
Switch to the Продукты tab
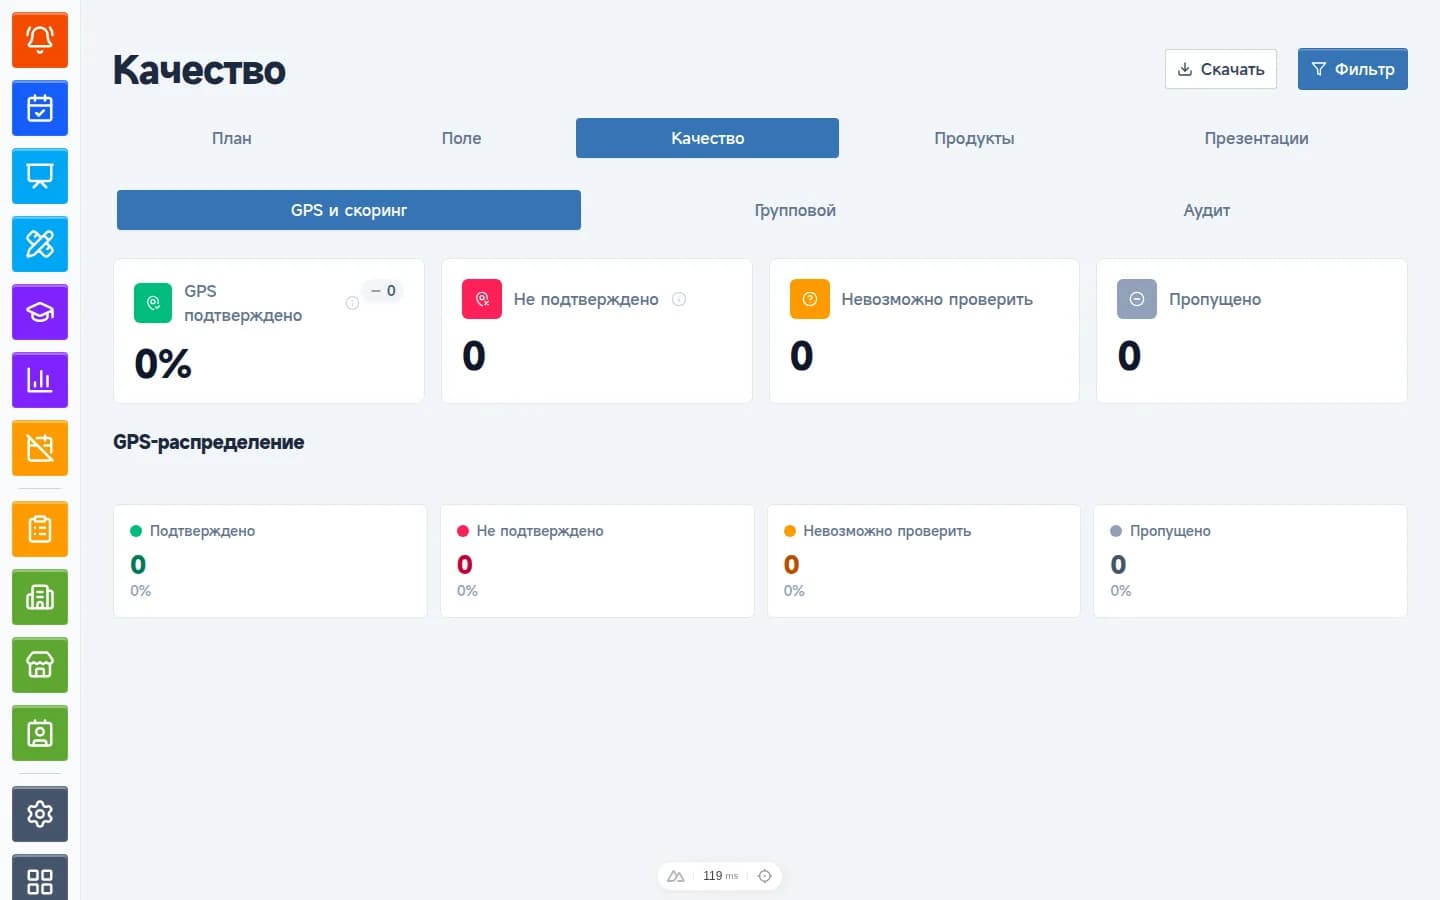(974, 138)
